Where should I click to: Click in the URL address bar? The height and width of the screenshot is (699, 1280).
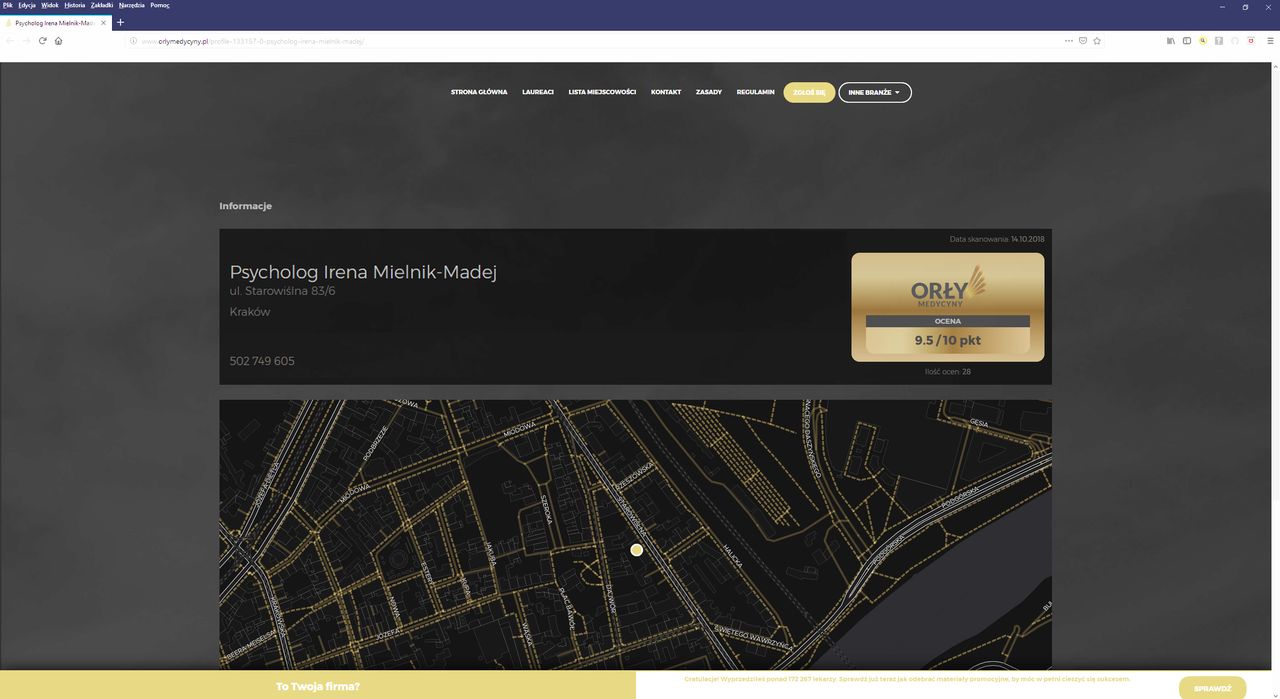pyautogui.click(x=600, y=41)
